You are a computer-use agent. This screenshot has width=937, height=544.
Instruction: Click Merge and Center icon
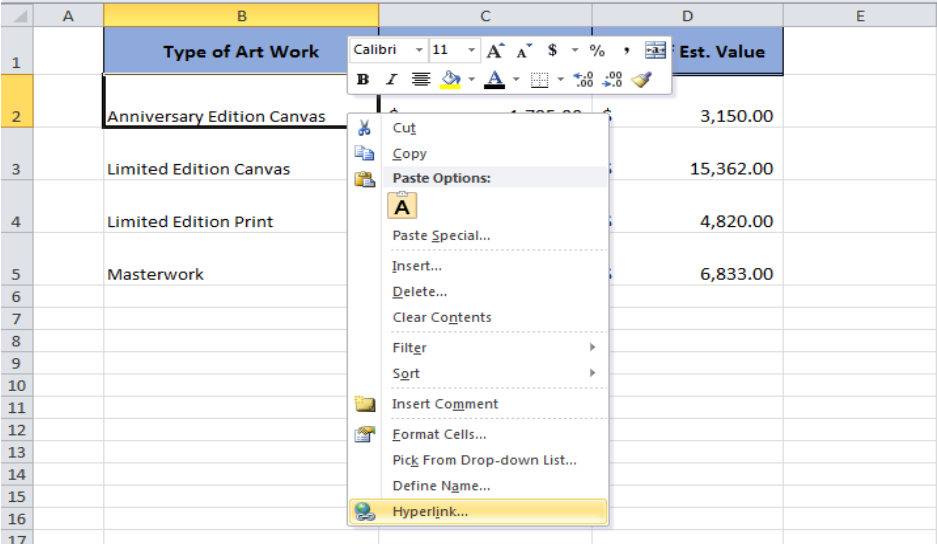click(x=656, y=51)
